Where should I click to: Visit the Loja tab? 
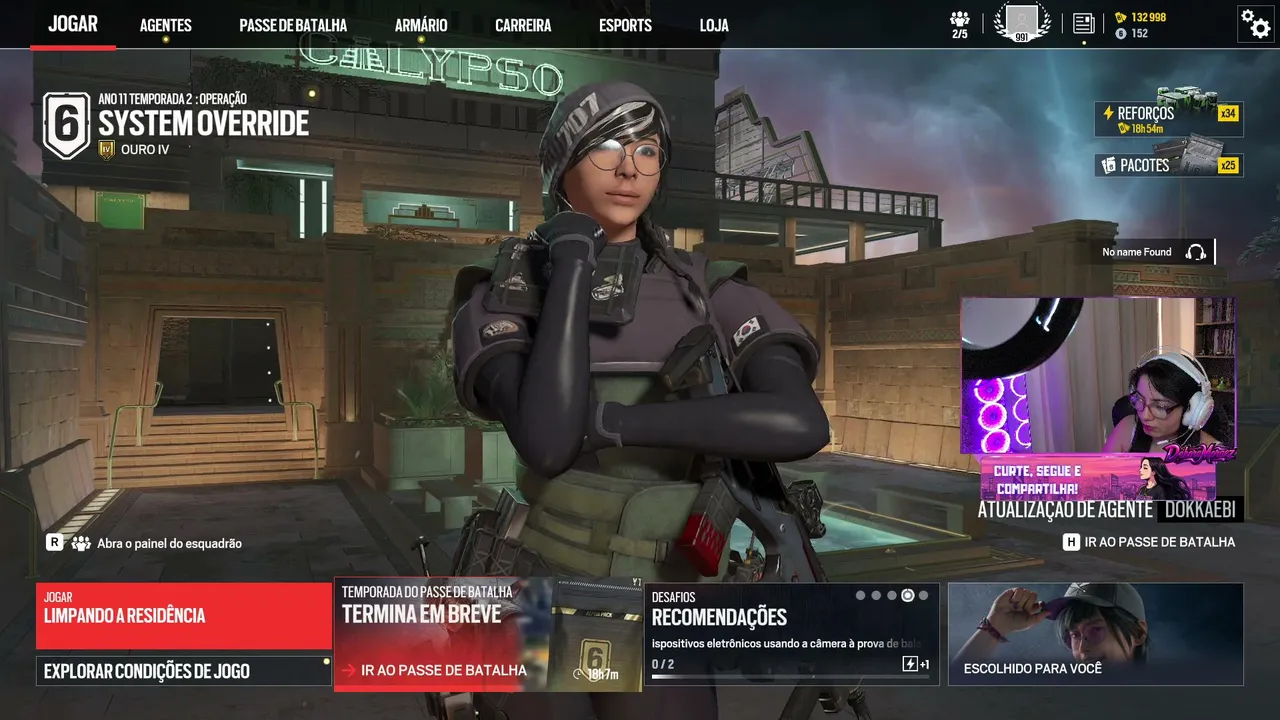[x=714, y=25]
